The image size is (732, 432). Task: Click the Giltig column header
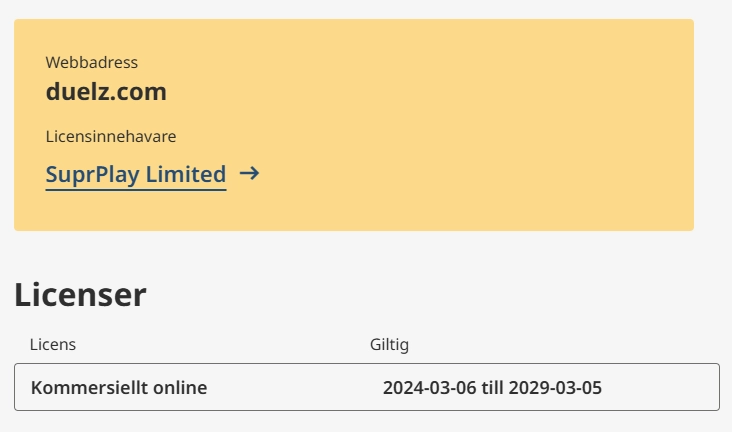tap(389, 345)
